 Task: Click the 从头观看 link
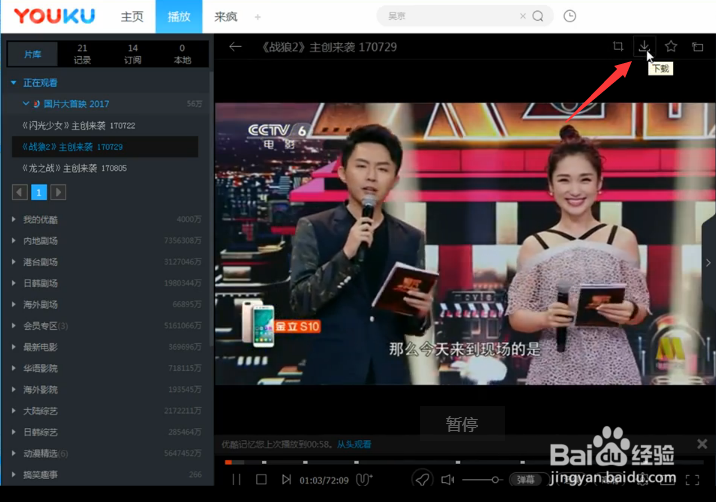point(354,444)
